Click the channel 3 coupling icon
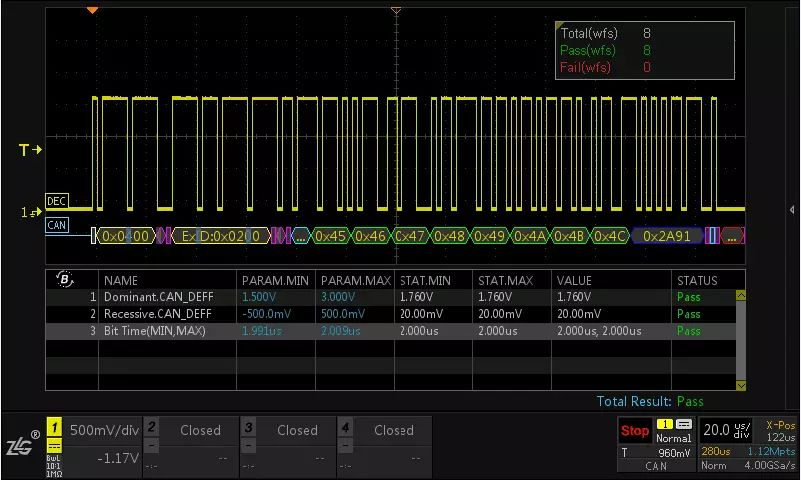This screenshot has width=801, height=480. click(x=248, y=446)
